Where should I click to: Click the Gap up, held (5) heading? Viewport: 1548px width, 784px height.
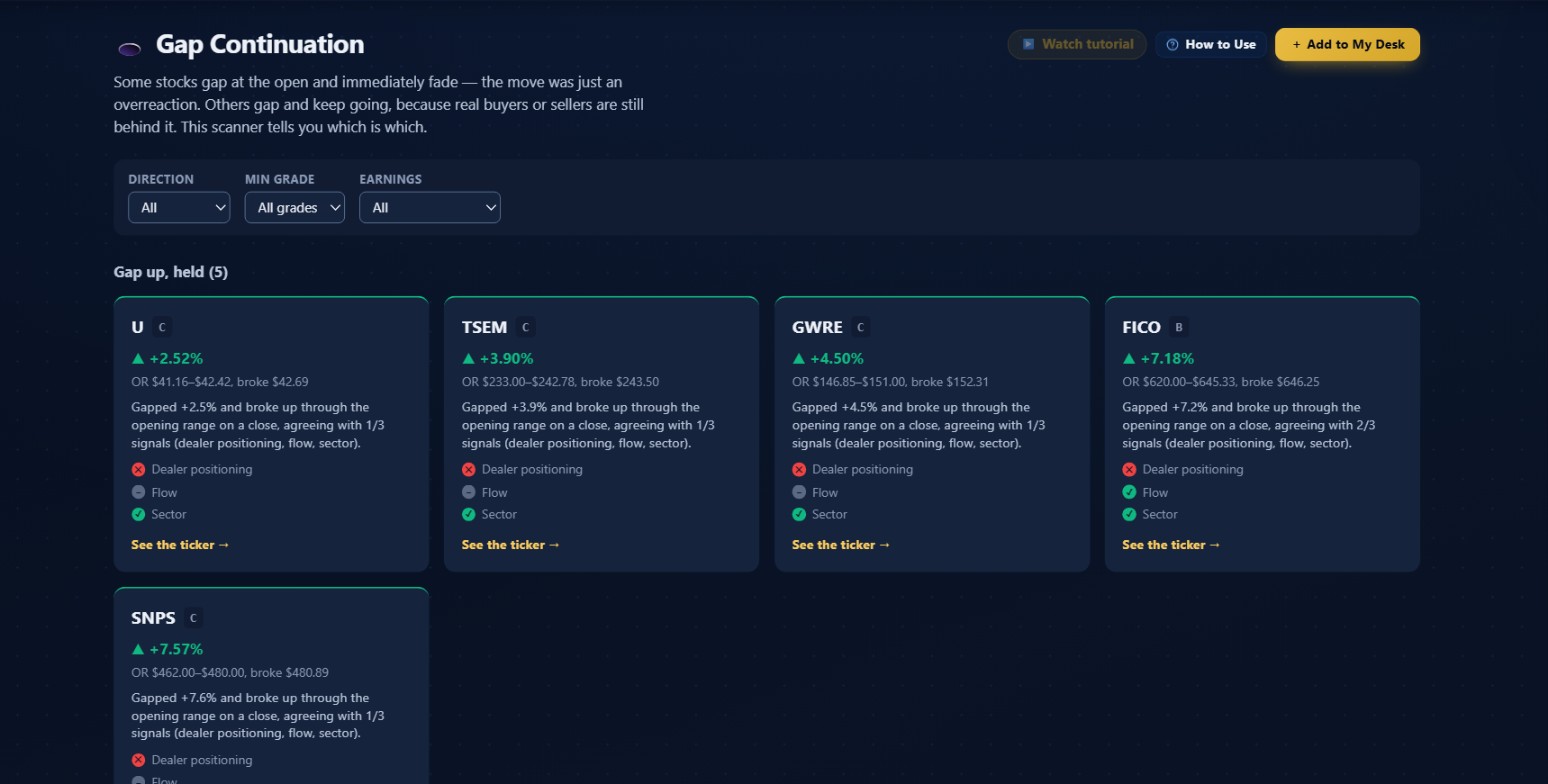pyautogui.click(x=171, y=272)
